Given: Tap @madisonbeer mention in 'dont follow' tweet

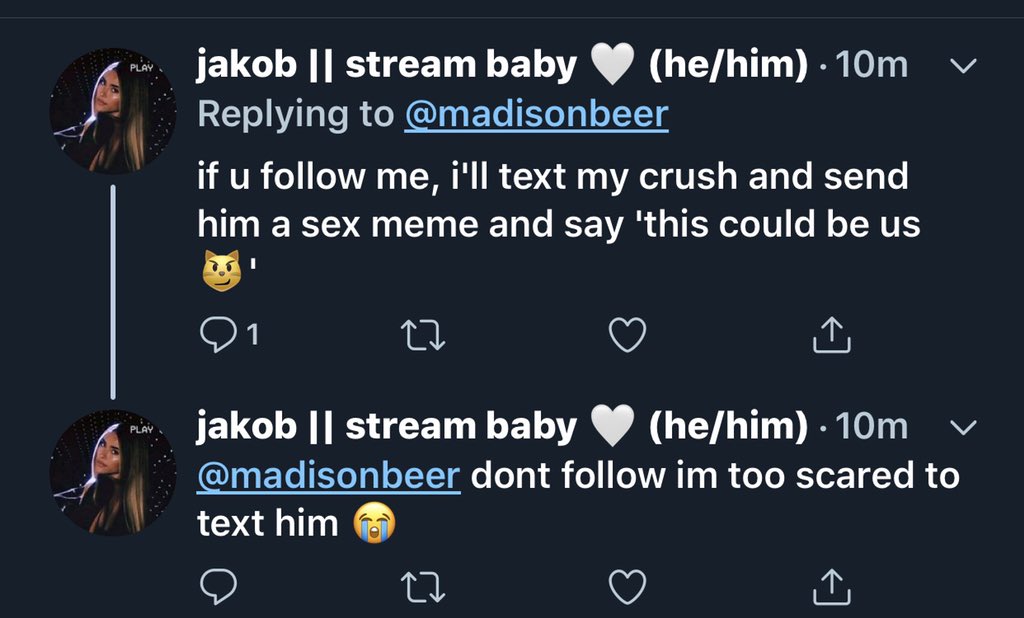Looking at the screenshot, I should click(x=329, y=475).
